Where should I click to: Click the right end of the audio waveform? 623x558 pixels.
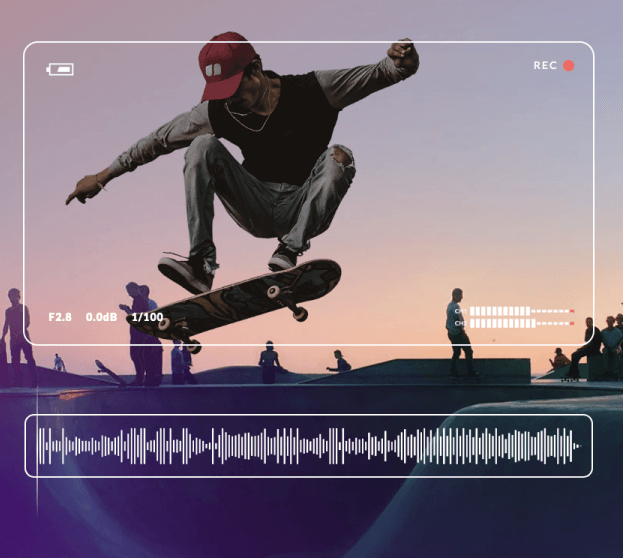(x=574, y=446)
